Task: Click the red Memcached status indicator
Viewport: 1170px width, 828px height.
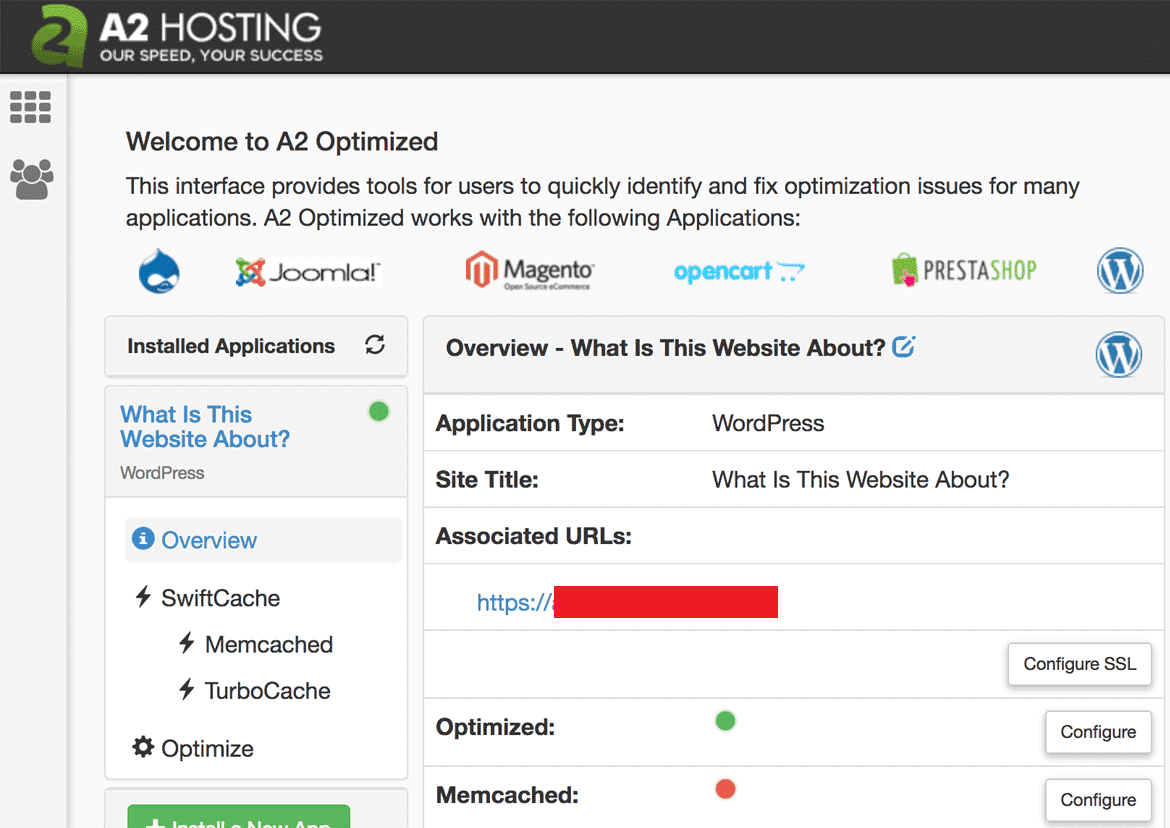Action: pos(725,788)
